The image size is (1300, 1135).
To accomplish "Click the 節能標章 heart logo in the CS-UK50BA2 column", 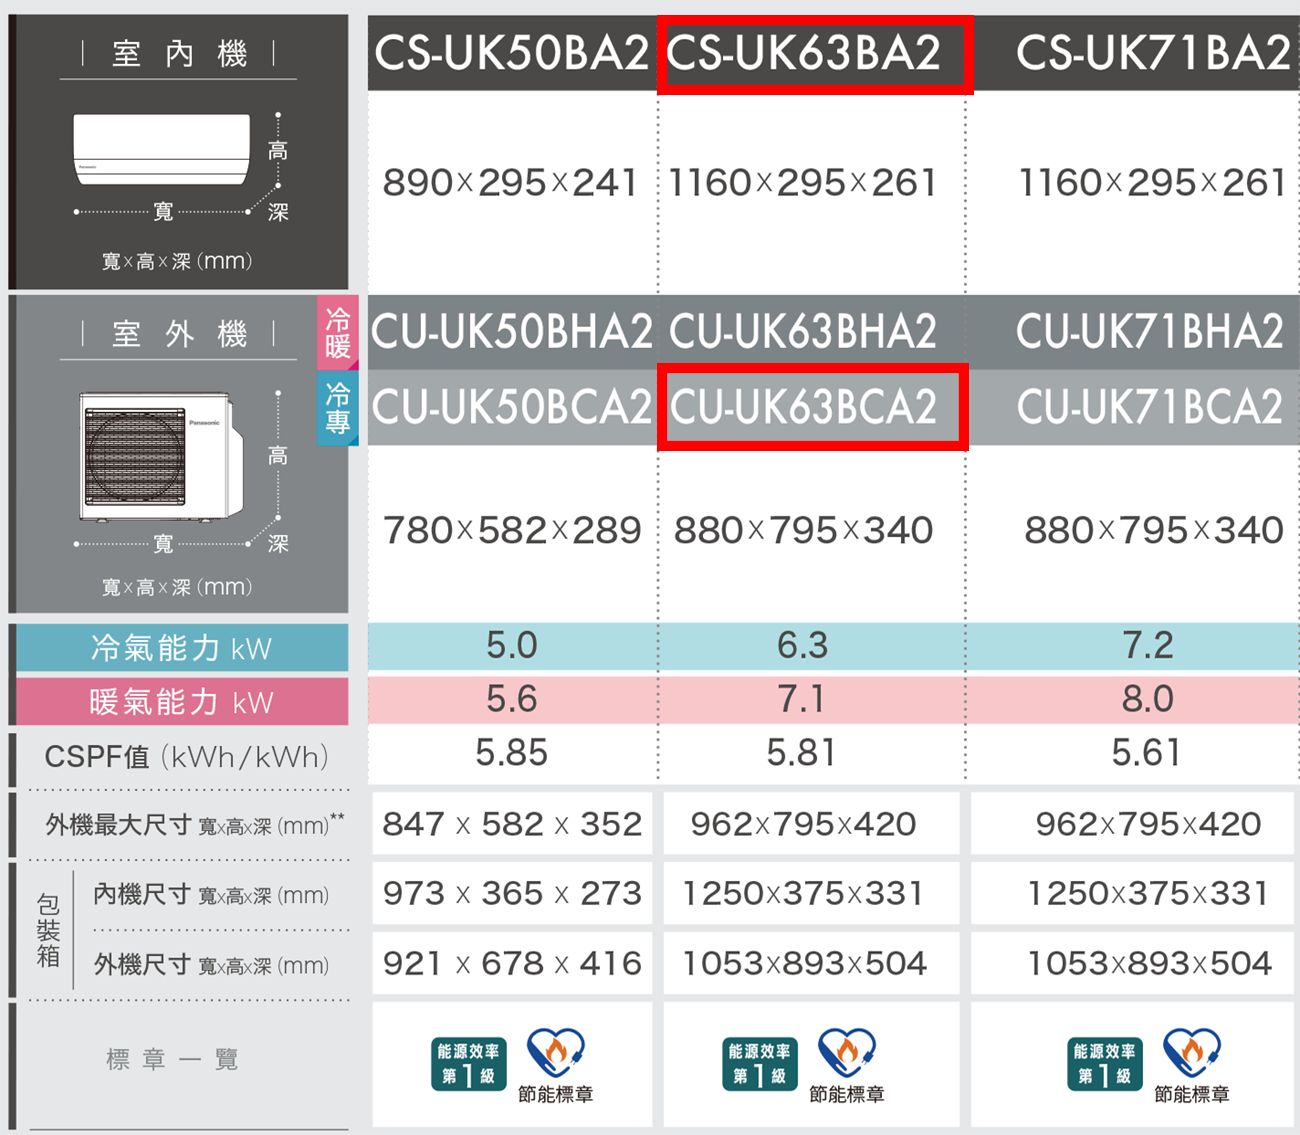I will coord(556,1054).
